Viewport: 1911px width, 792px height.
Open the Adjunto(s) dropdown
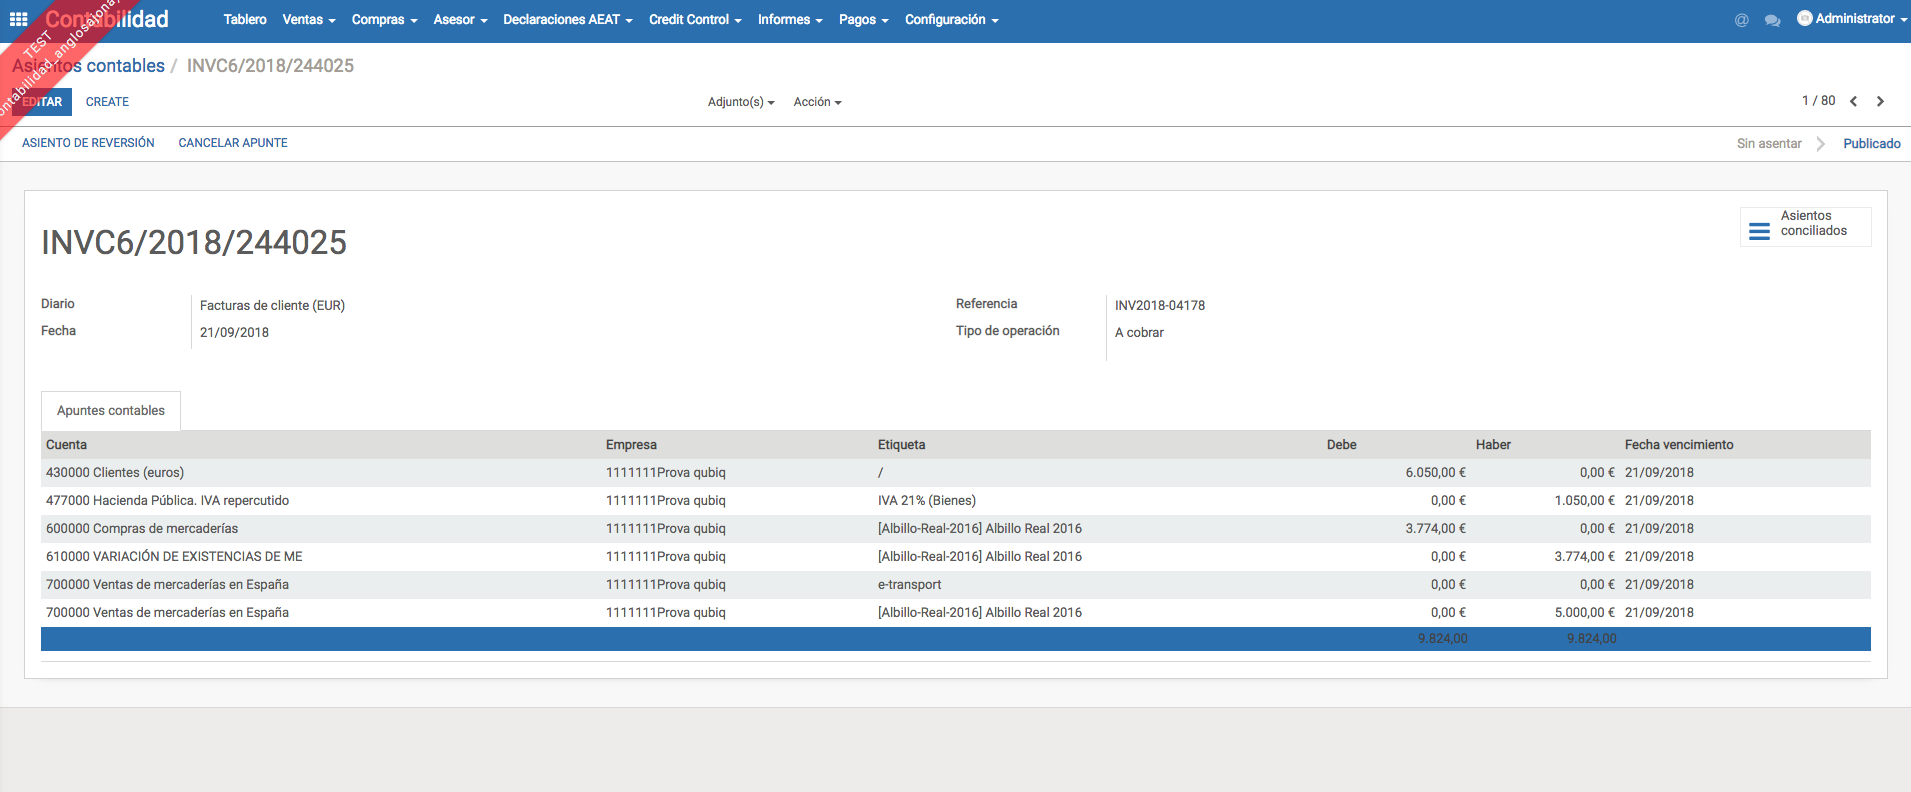click(x=740, y=102)
